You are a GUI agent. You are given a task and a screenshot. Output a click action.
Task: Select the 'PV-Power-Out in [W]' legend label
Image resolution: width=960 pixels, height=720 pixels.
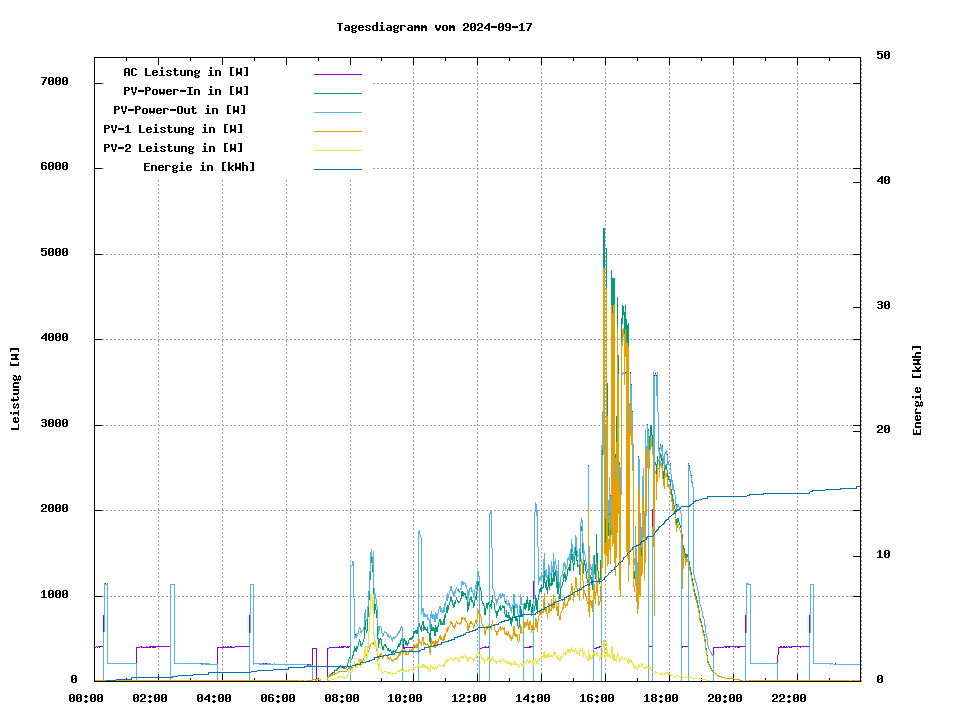coord(180,110)
